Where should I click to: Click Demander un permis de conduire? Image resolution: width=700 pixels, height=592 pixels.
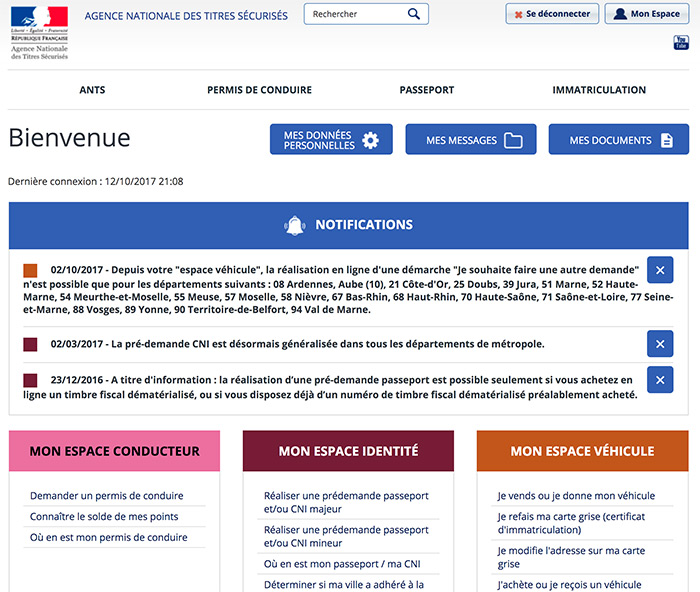pos(107,496)
